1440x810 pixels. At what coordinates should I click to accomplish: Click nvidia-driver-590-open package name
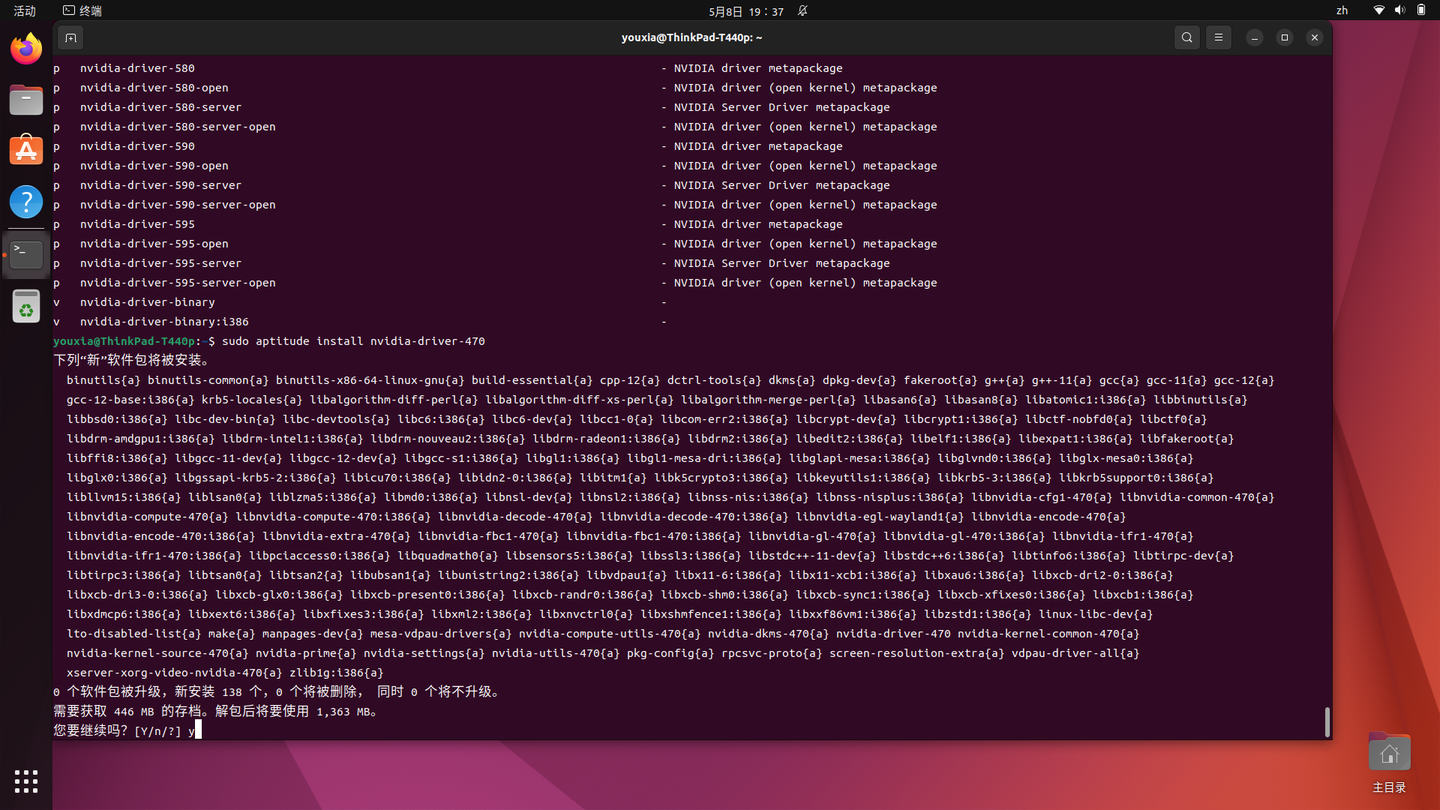[154, 166]
